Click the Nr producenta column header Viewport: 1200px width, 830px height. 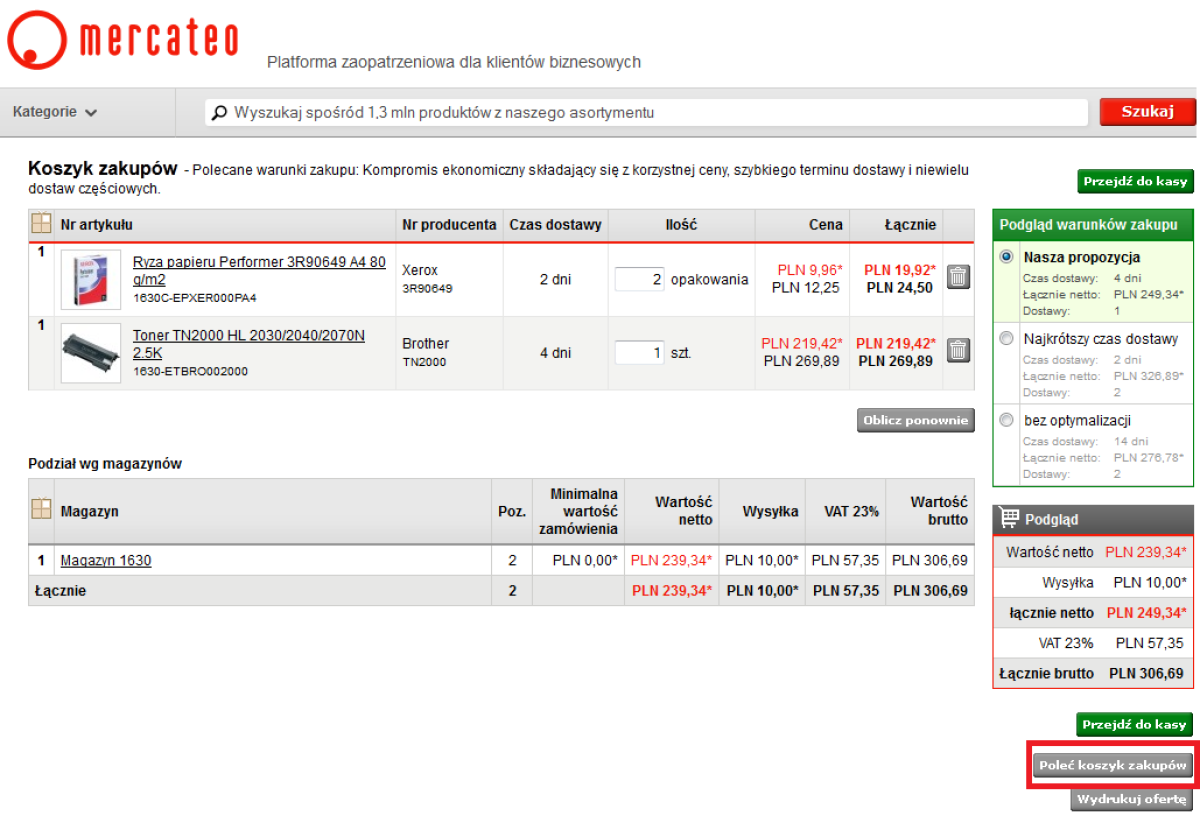pyautogui.click(x=449, y=224)
